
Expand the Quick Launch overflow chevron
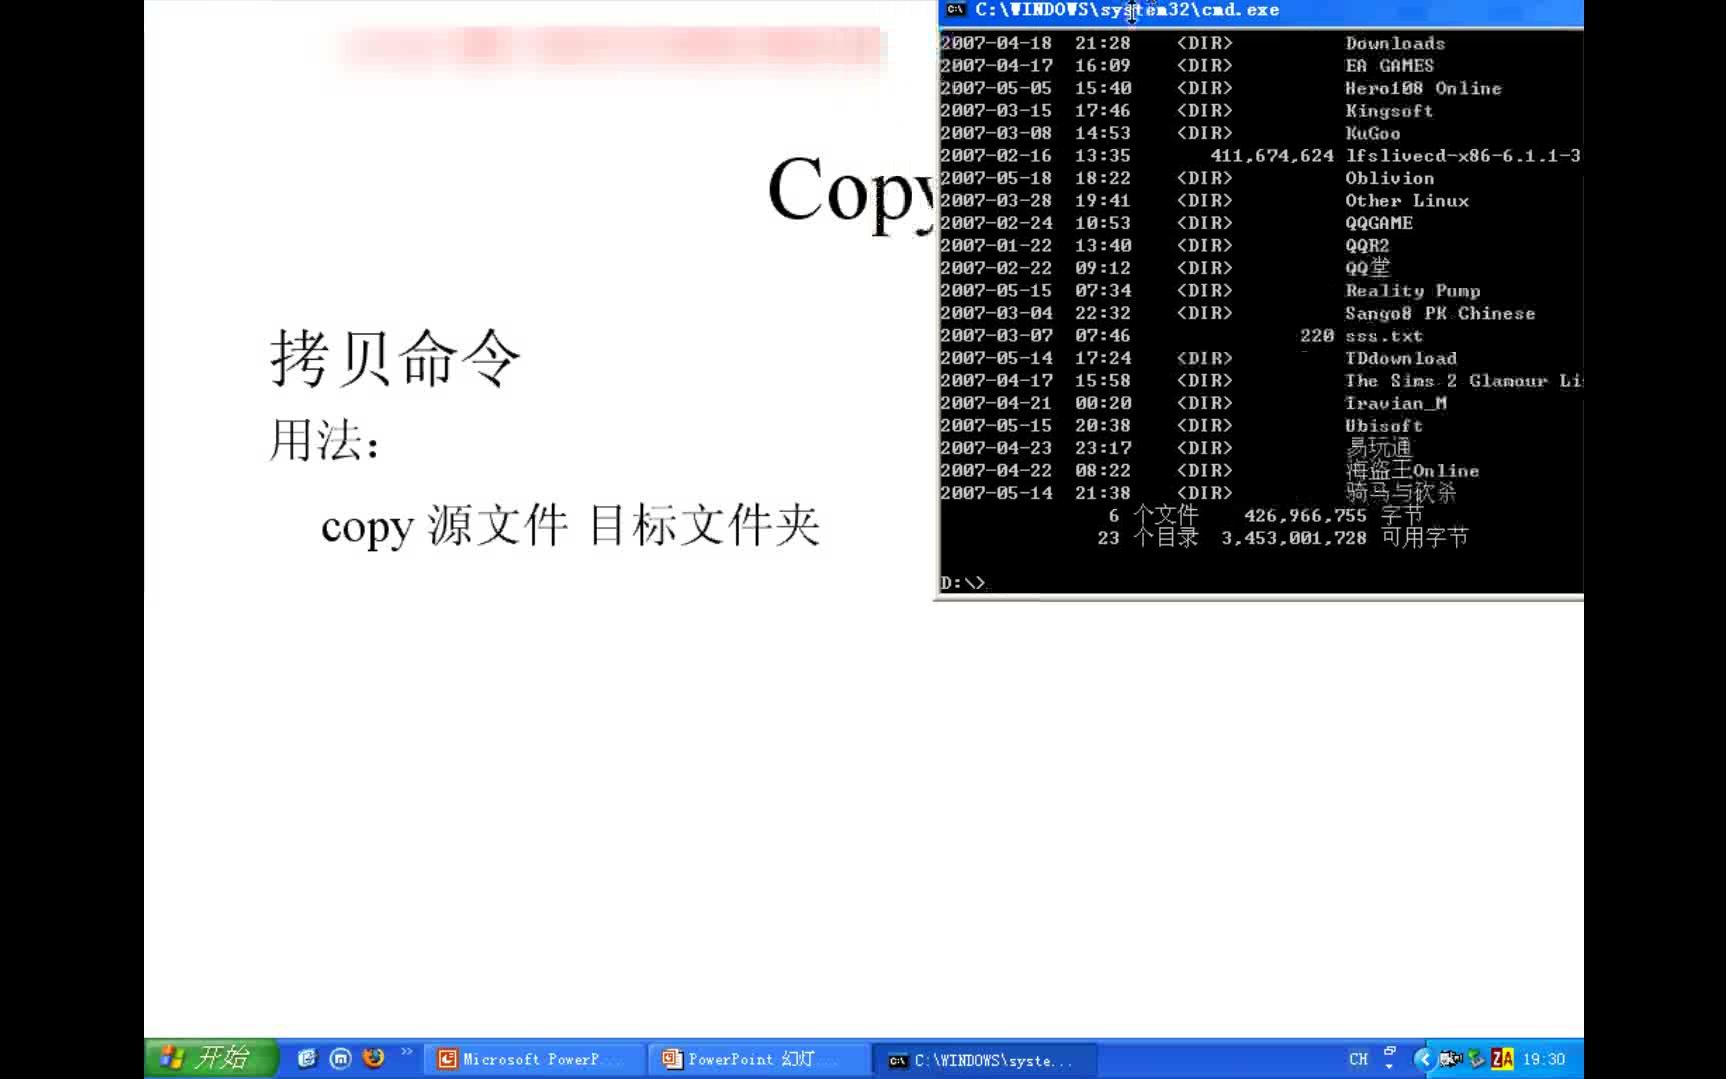coord(406,1053)
